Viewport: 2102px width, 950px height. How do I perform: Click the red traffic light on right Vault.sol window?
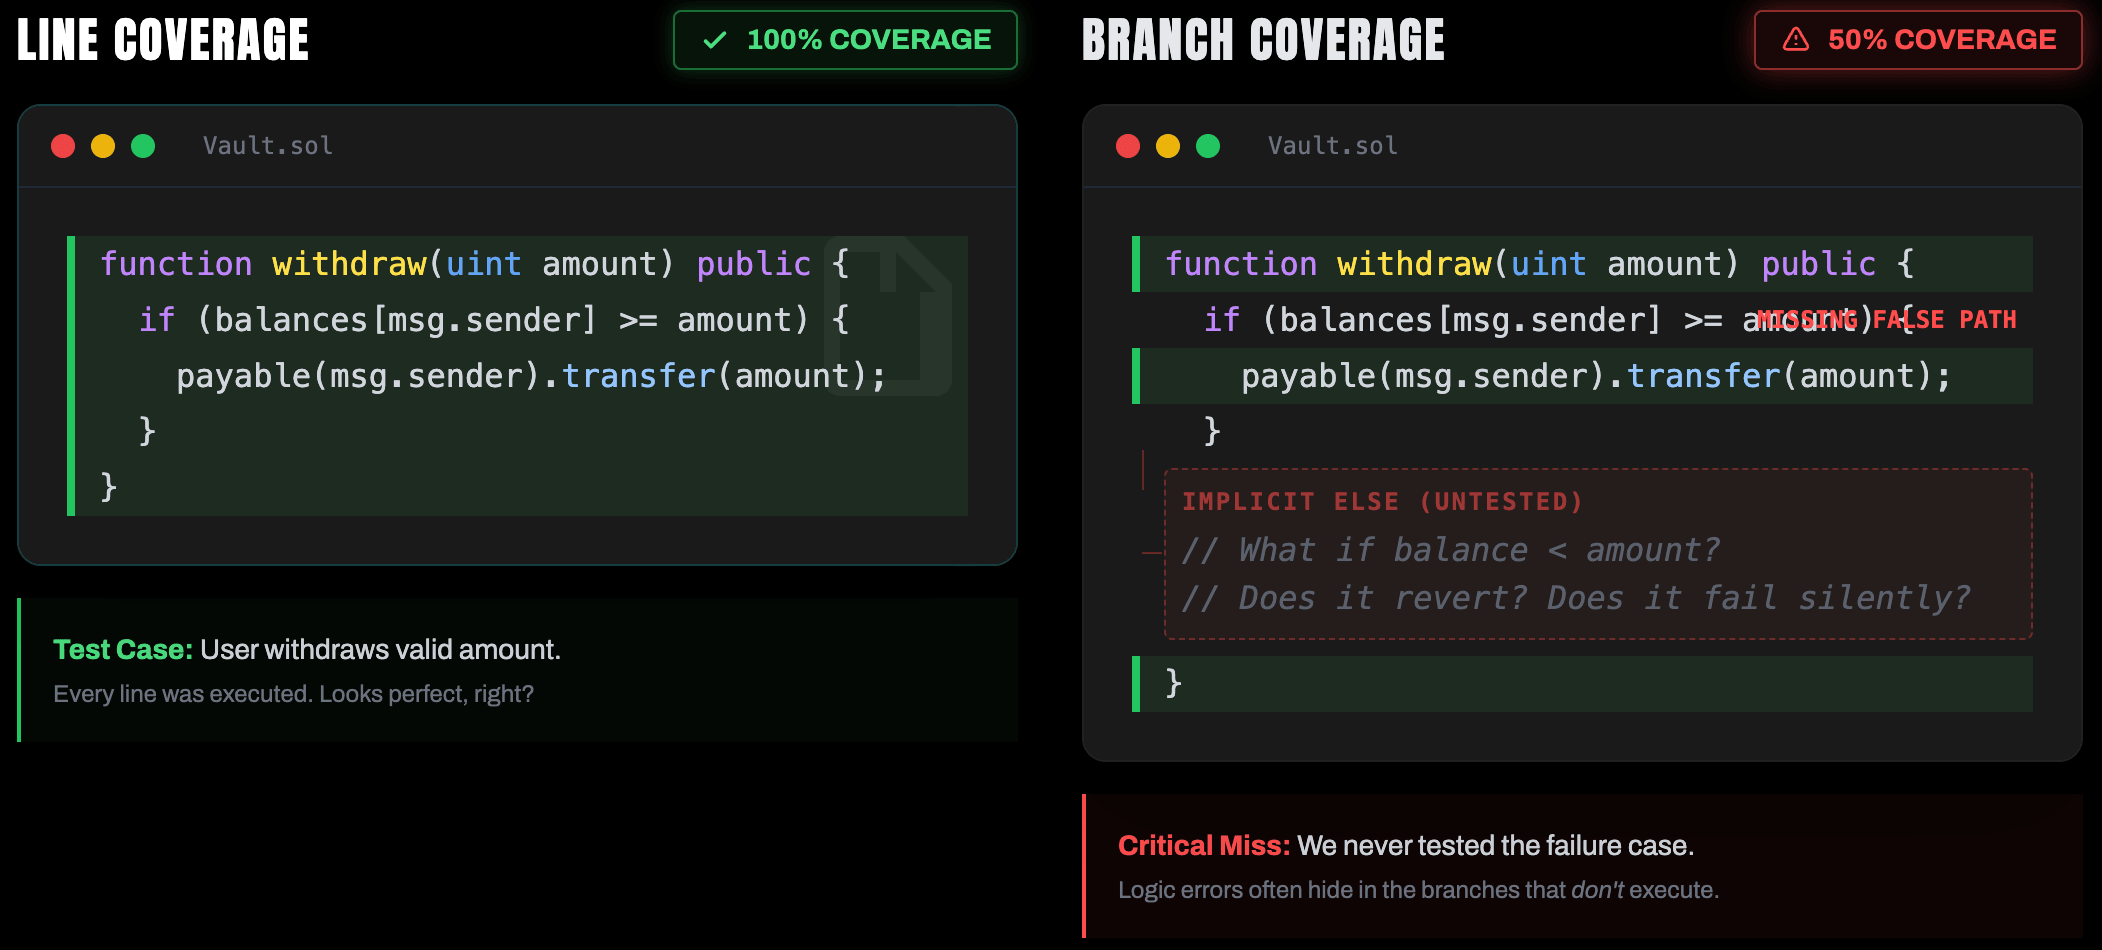1127,146
